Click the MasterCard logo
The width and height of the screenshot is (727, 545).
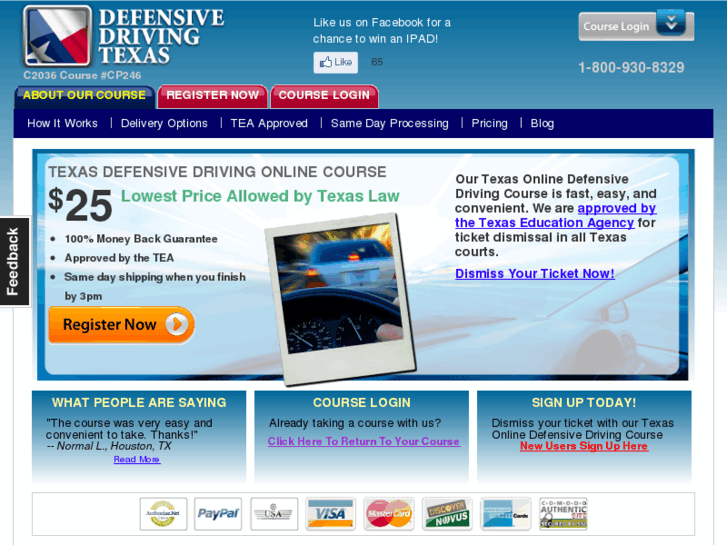[389, 513]
